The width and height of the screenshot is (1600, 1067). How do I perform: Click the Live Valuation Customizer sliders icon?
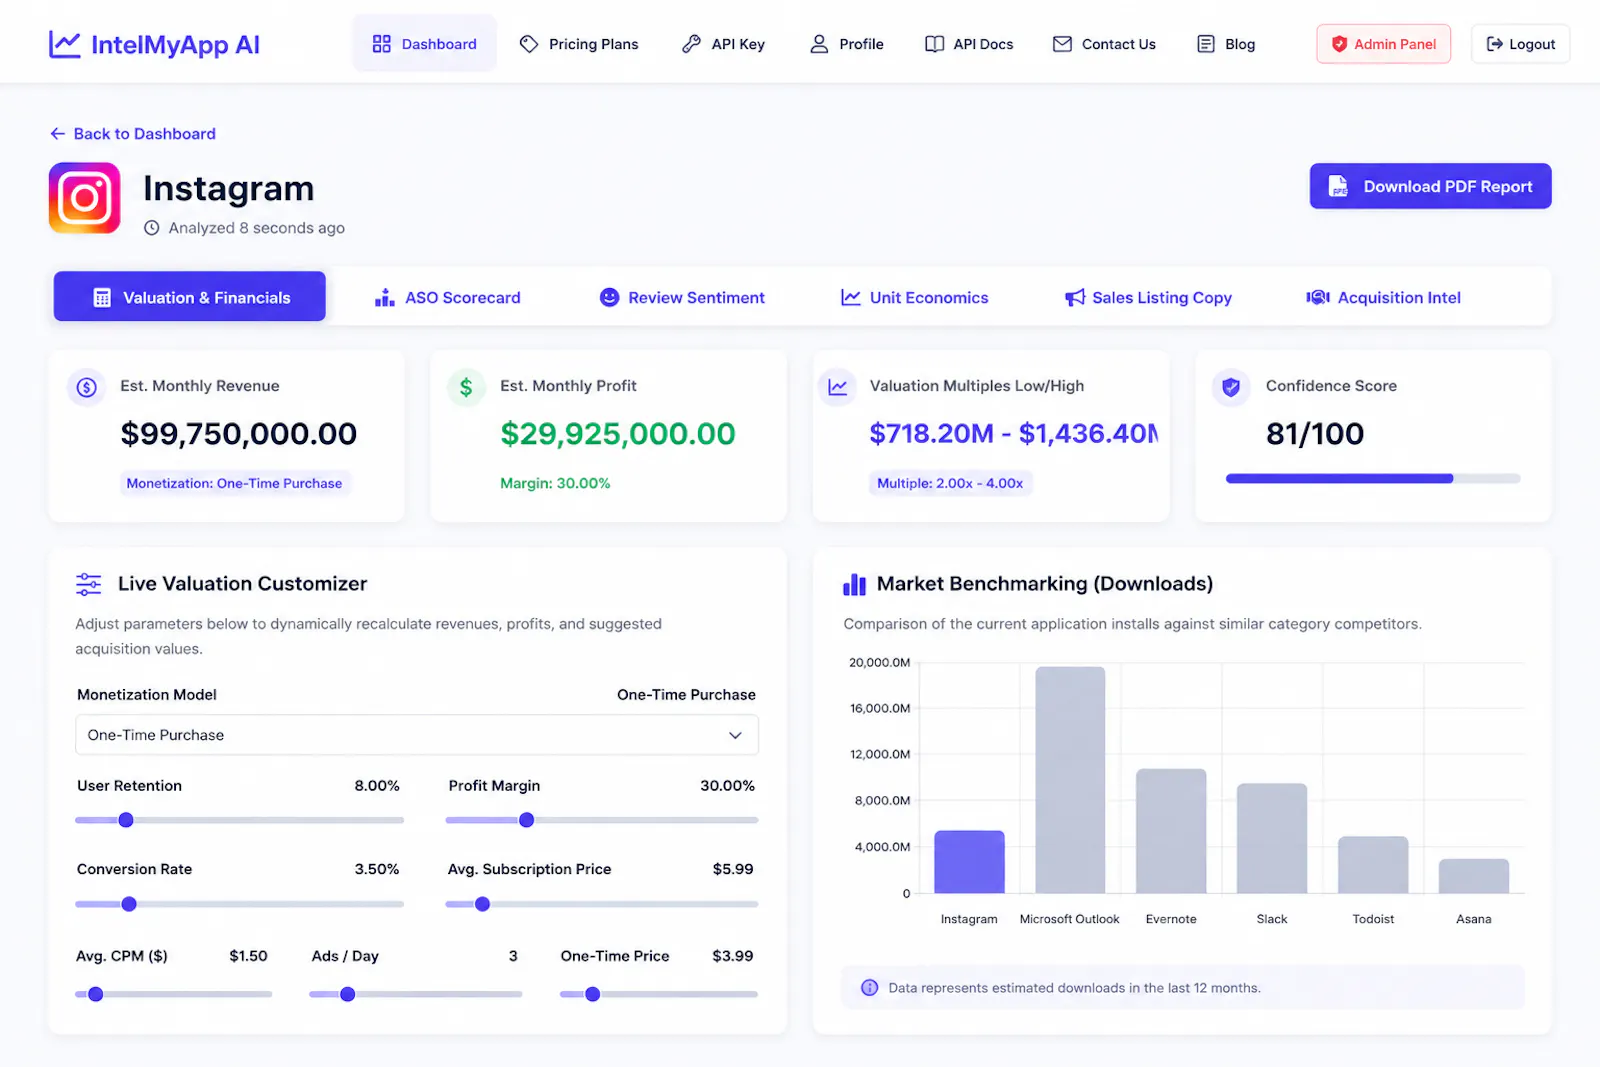pyautogui.click(x=89, y=584)
